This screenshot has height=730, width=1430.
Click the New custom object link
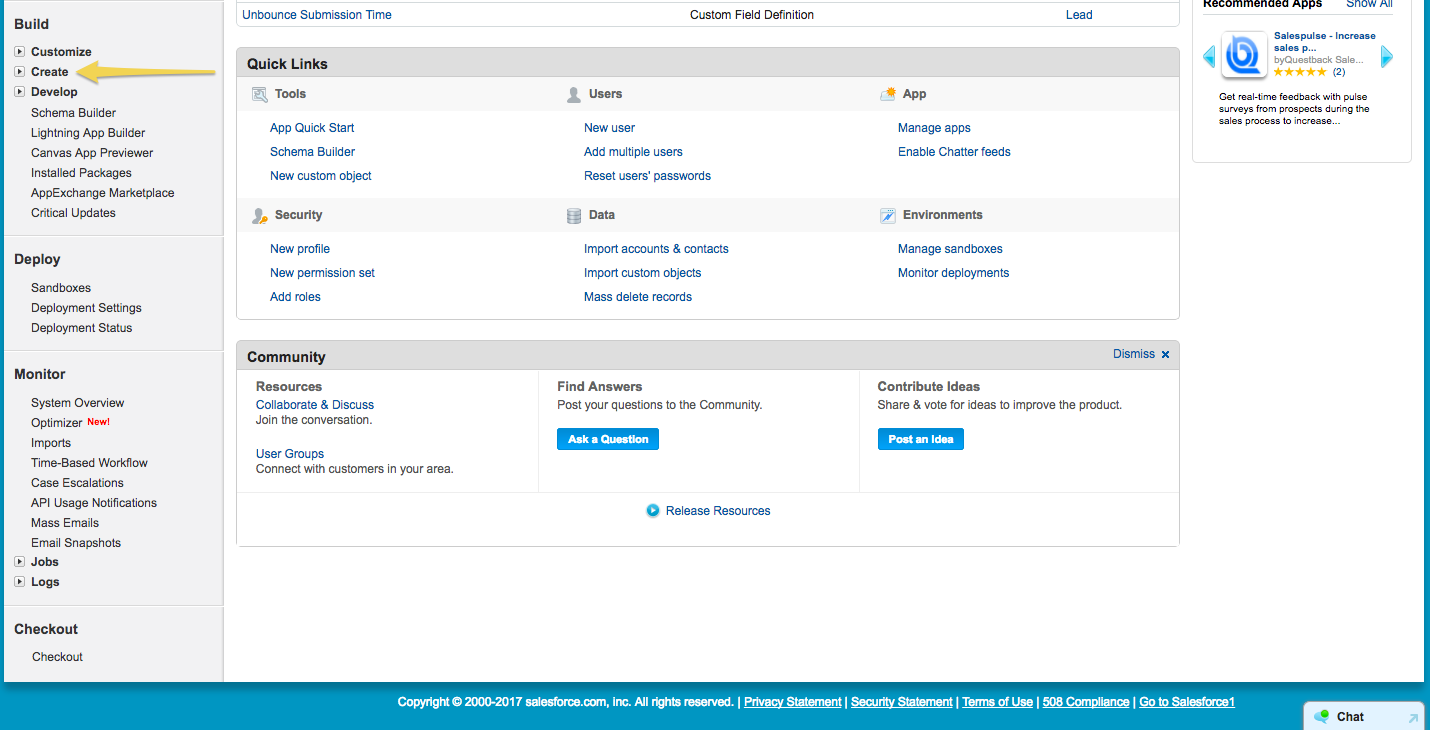(x=321, y=176)
